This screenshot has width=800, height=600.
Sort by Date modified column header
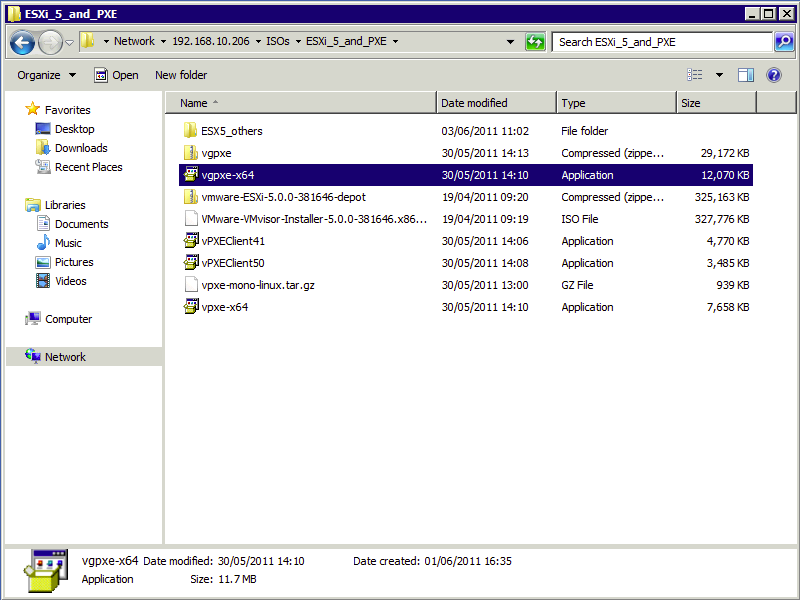pos(496,103)
